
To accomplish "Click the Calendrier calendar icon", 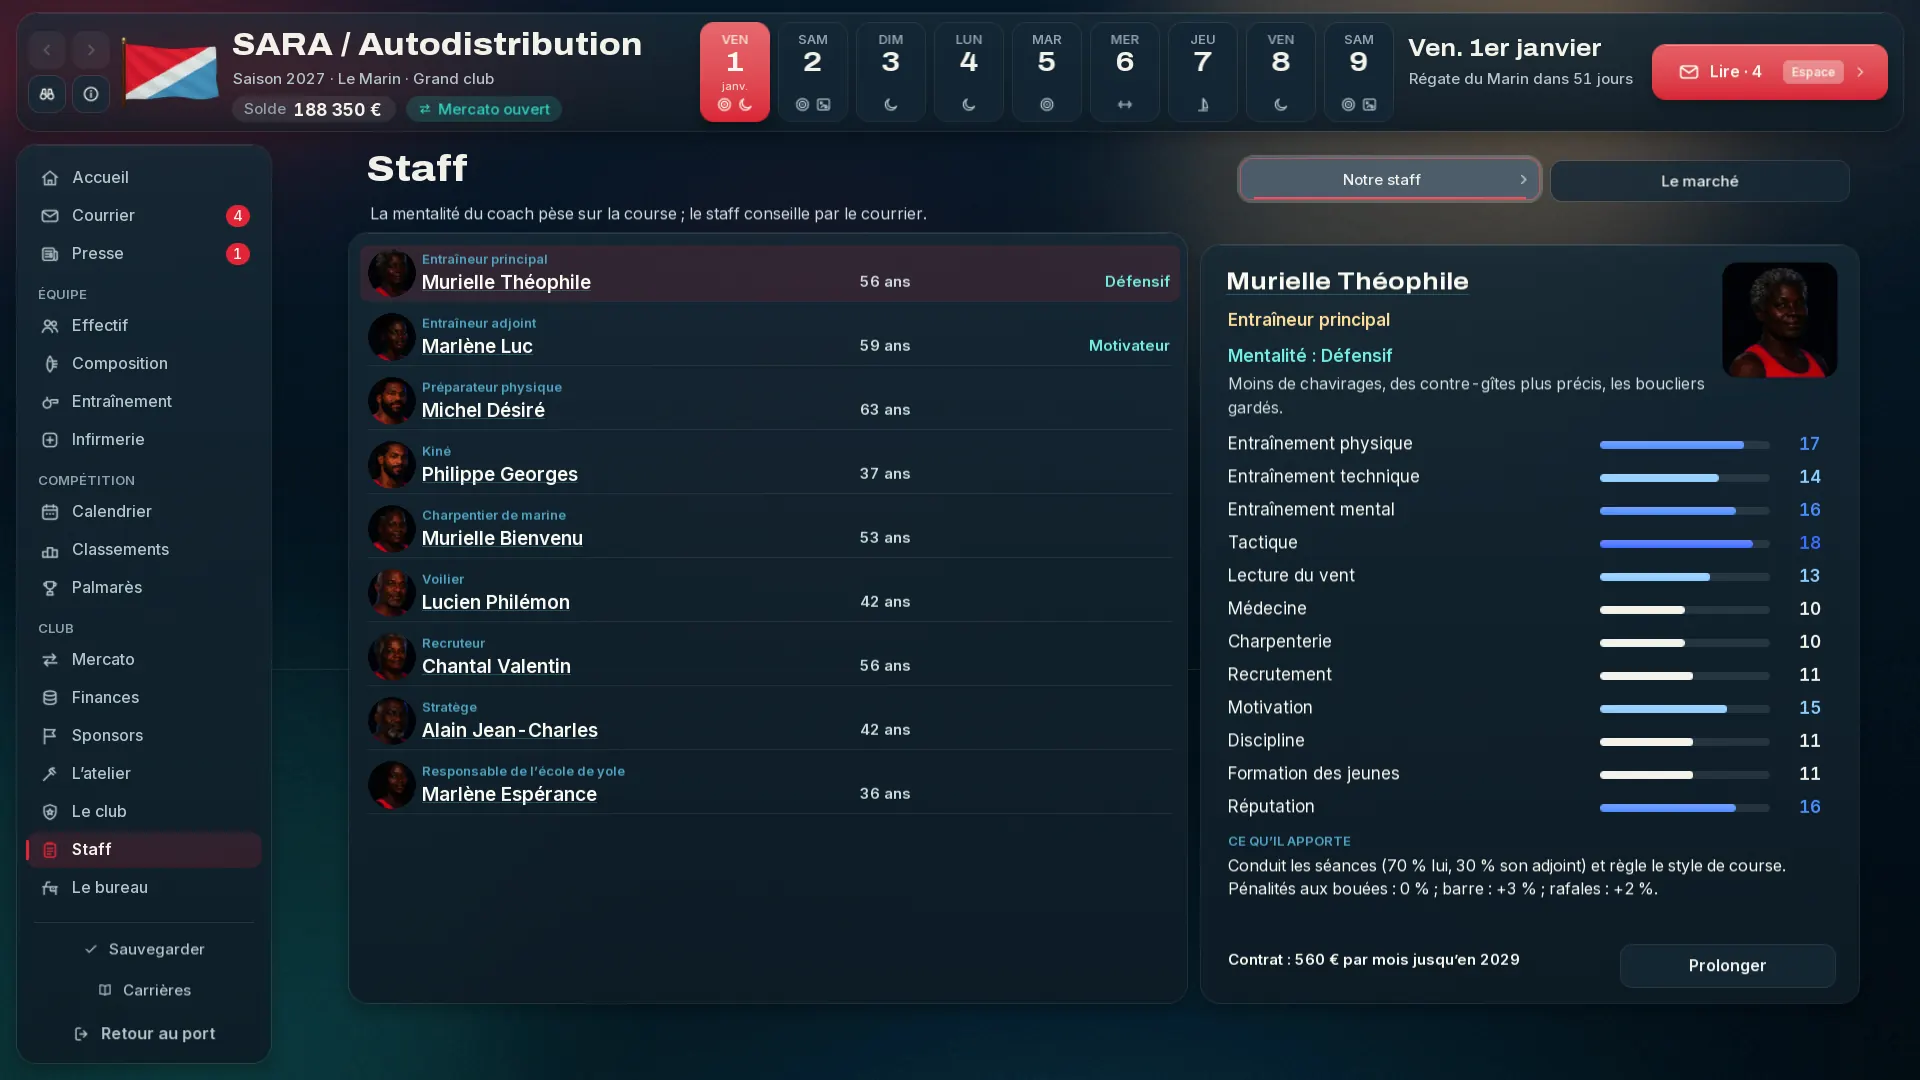I will click(x=50, y=512).
